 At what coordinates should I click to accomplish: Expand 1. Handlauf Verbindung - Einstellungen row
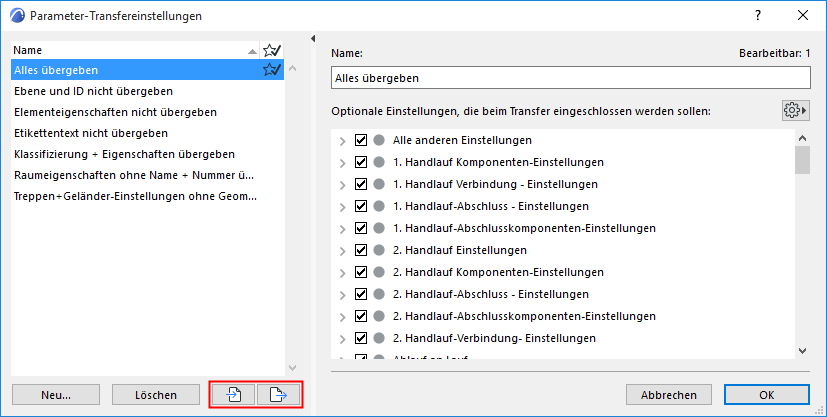click(x=343, y=184)
